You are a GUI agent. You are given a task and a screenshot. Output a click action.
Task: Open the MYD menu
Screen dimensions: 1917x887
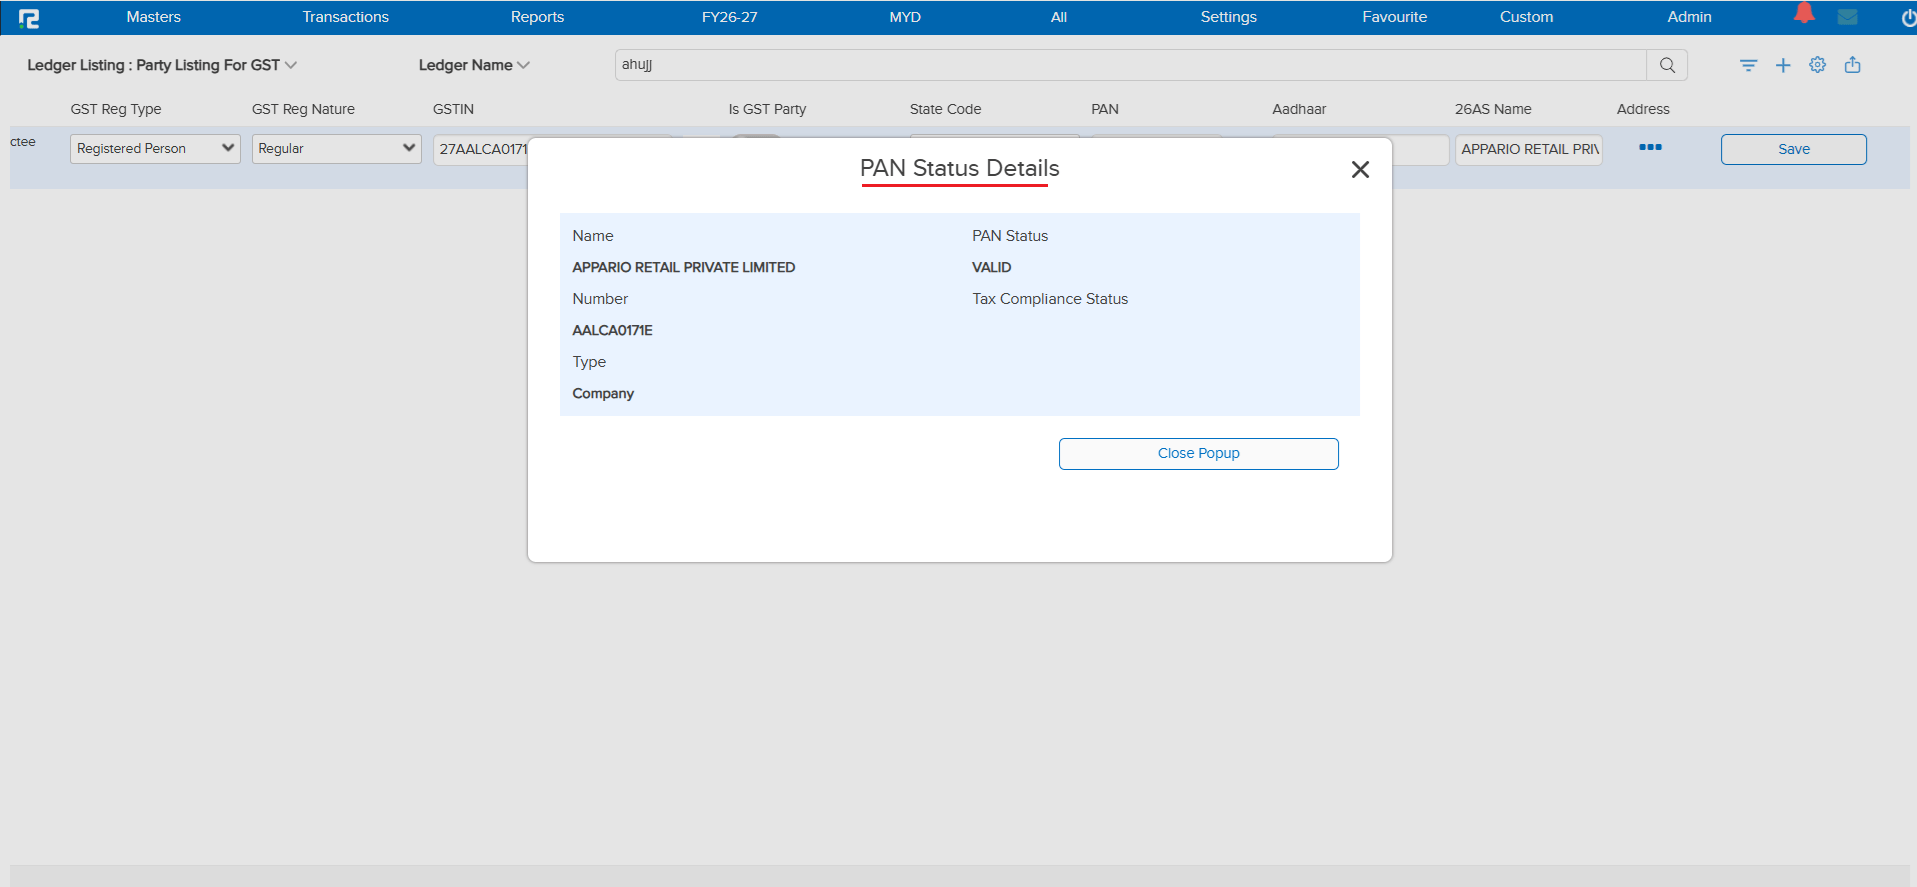click(905, 17)
